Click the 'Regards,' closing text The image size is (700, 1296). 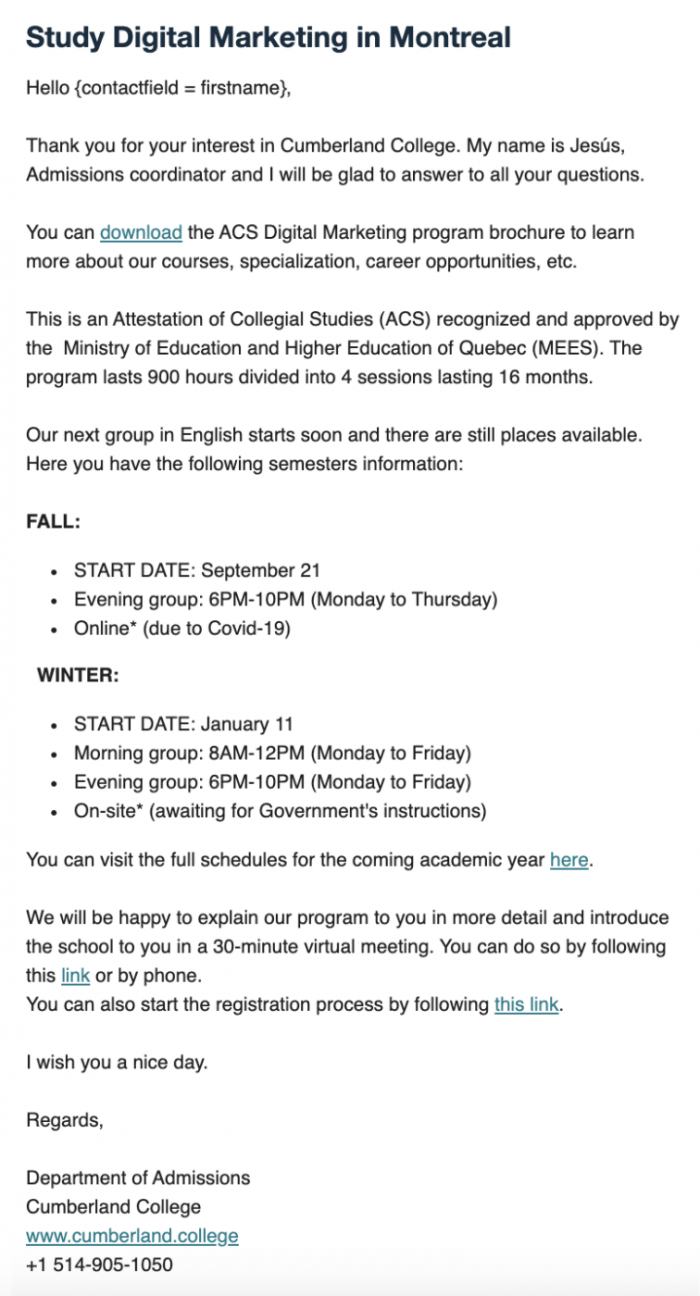coord(64,1120)
